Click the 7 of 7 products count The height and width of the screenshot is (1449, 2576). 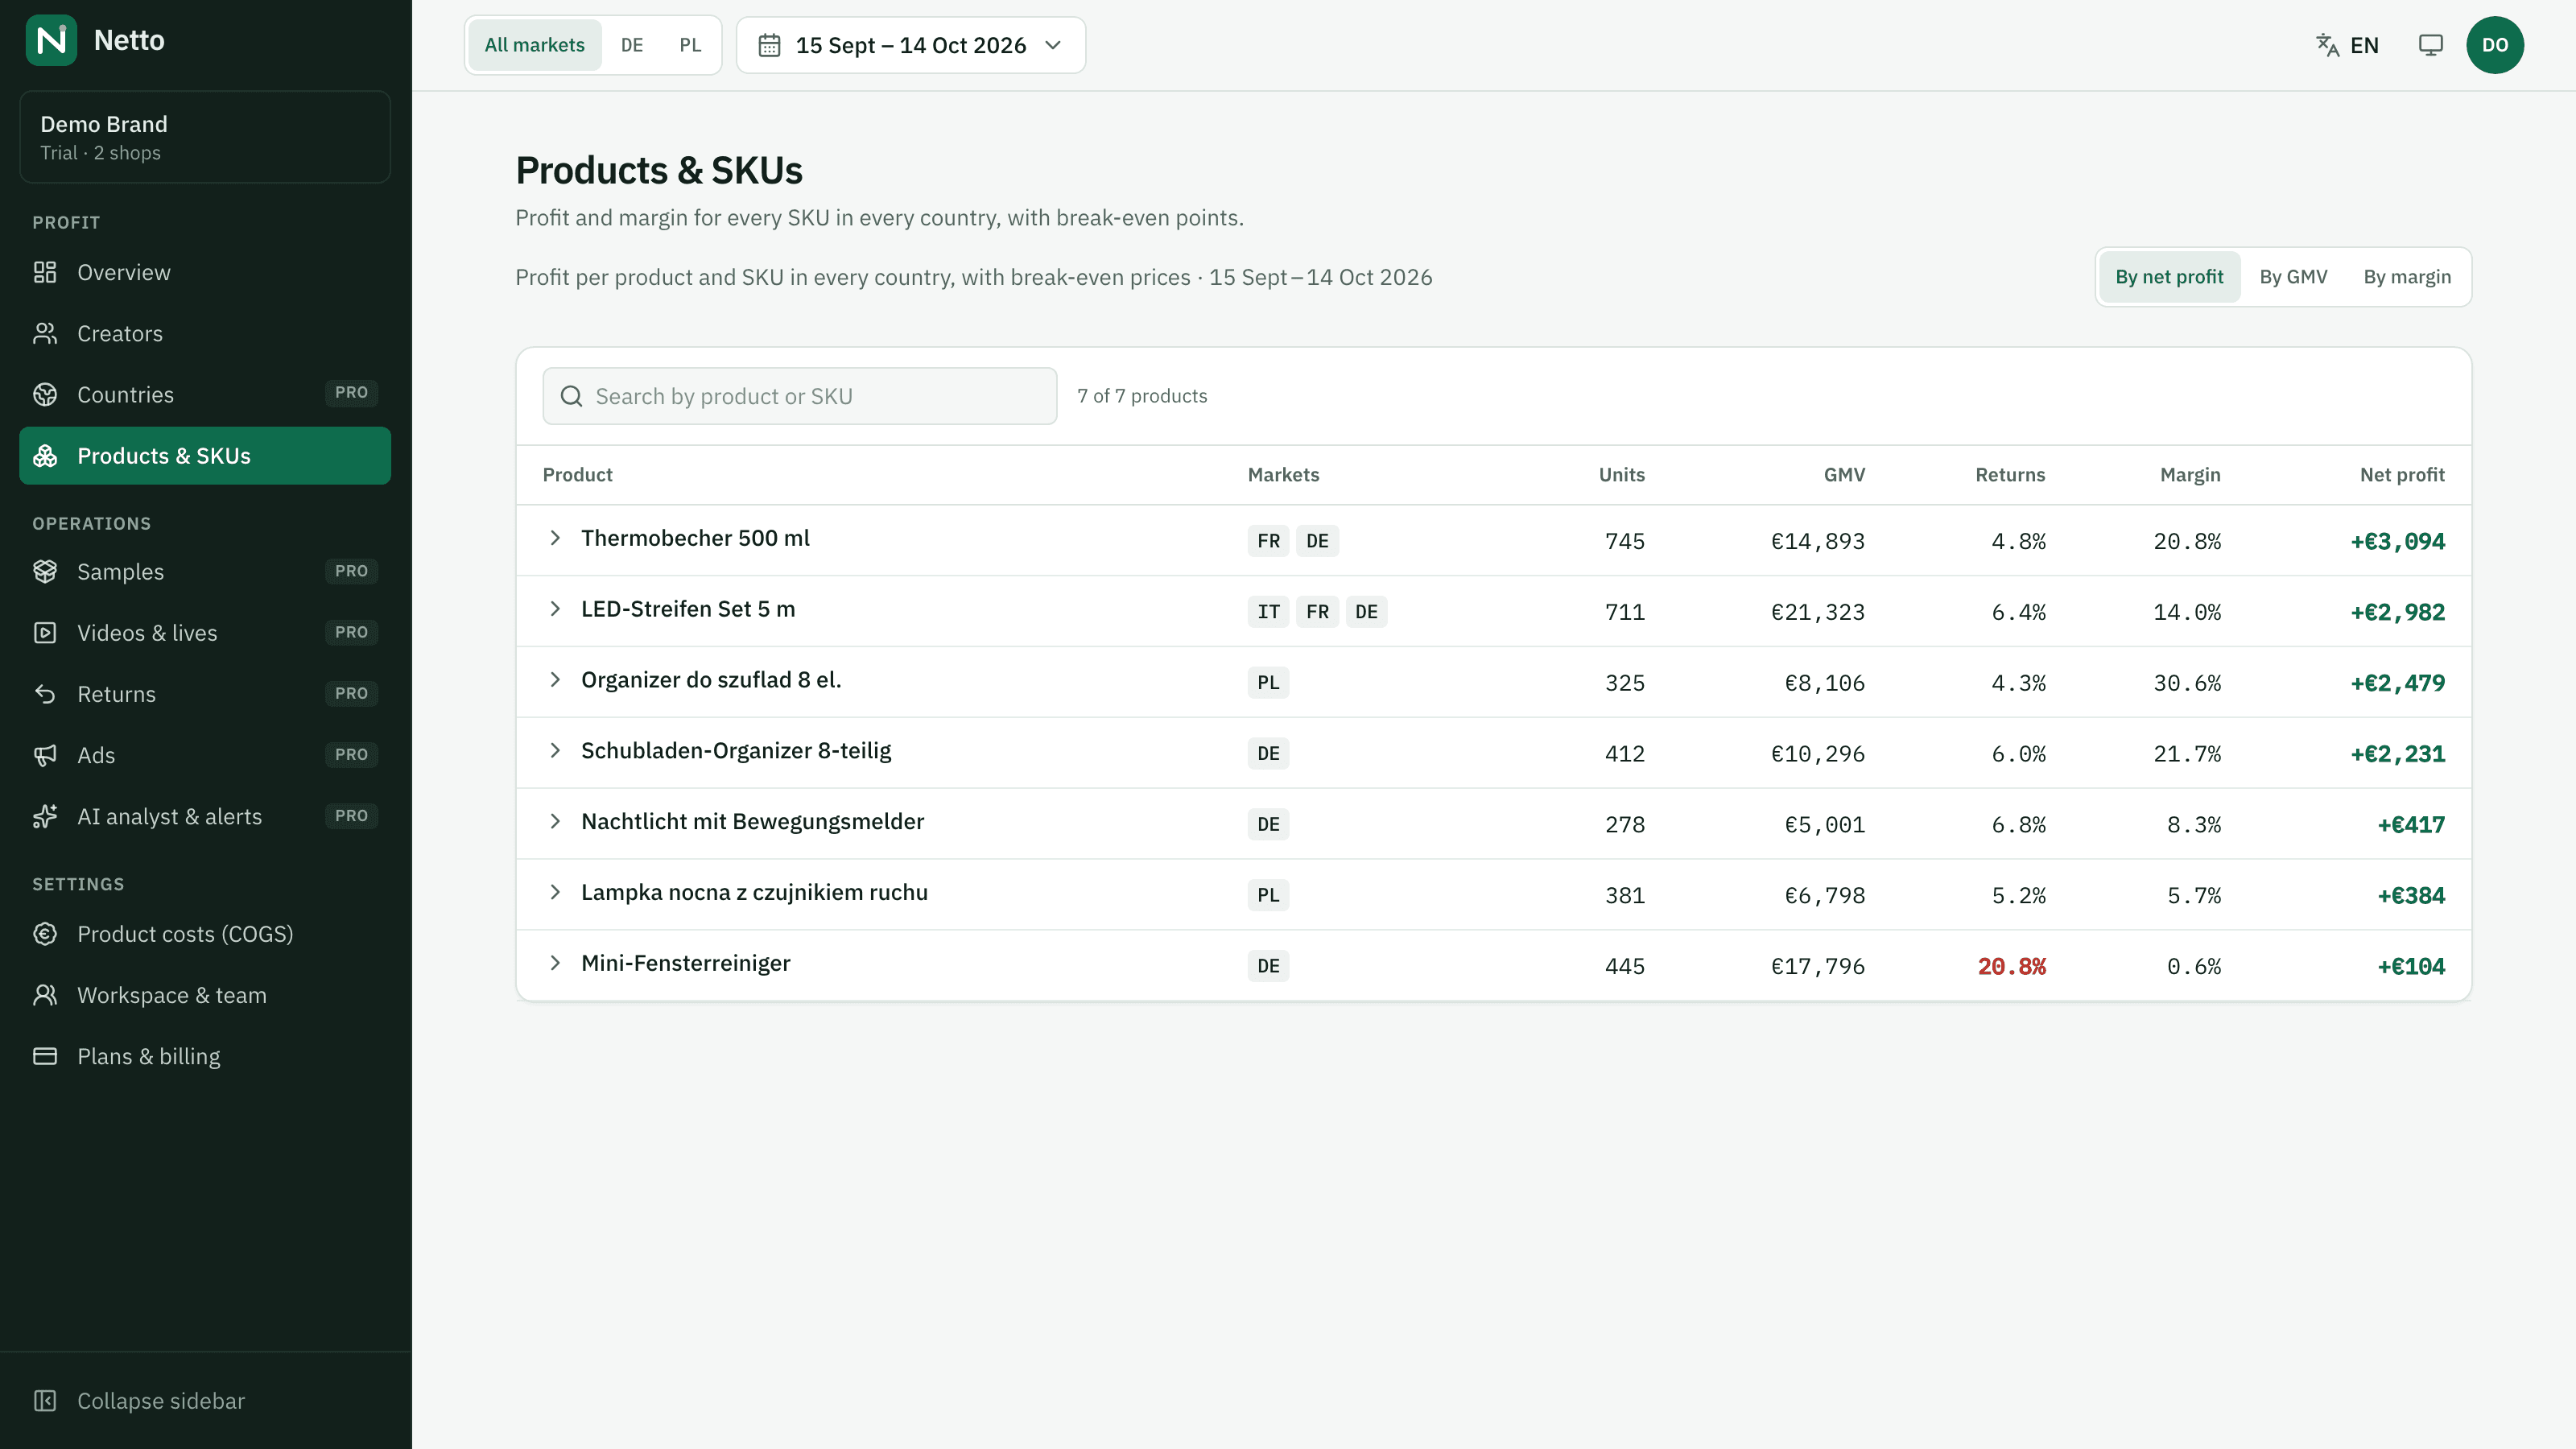[1142, 396]
